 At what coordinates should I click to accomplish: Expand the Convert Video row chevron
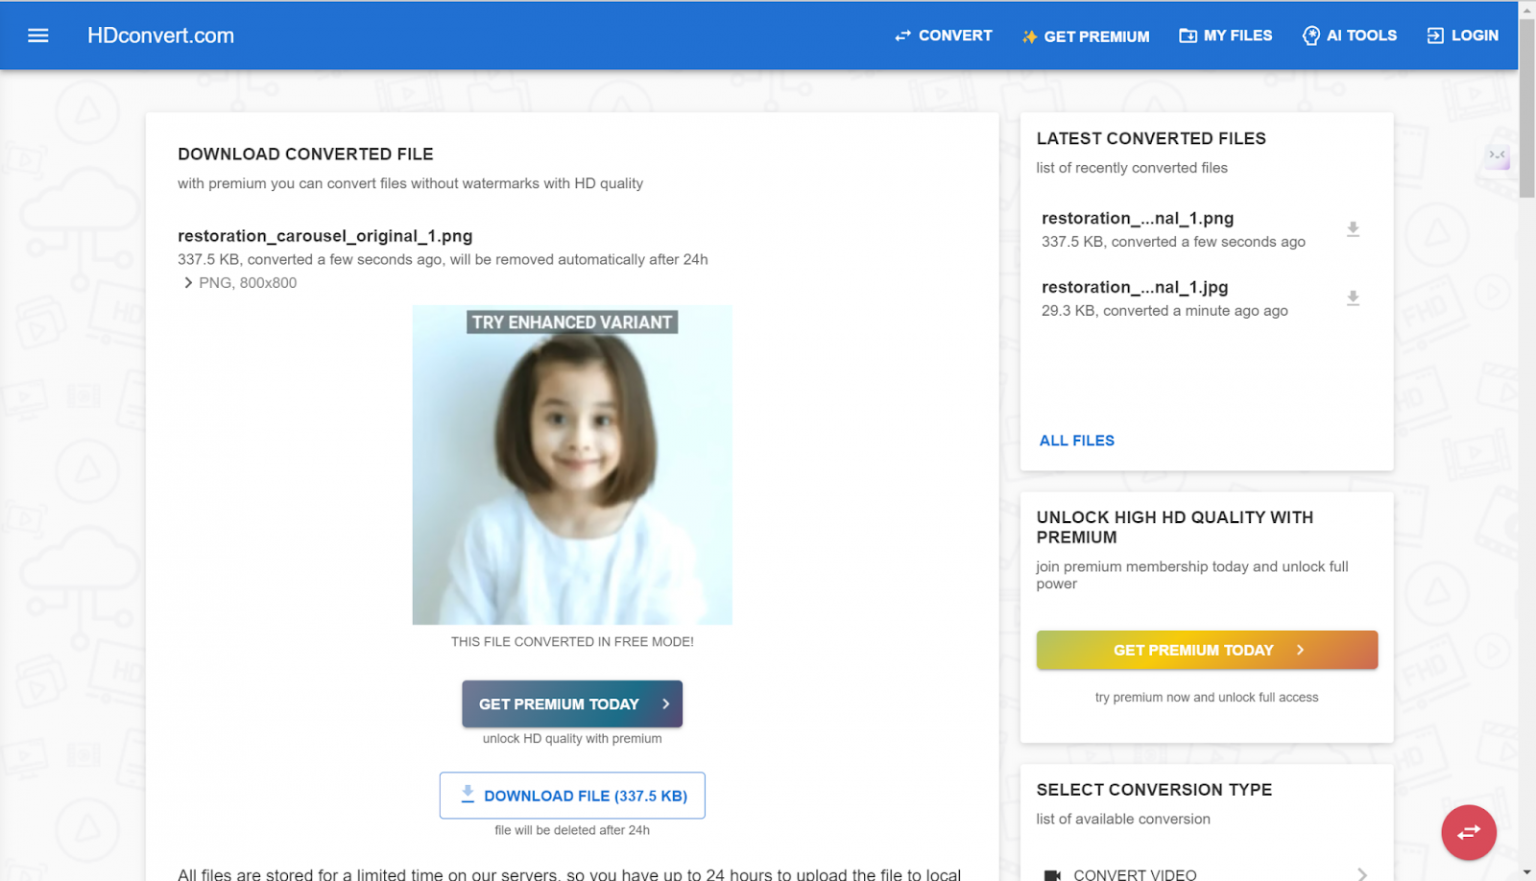(1362, 874)
